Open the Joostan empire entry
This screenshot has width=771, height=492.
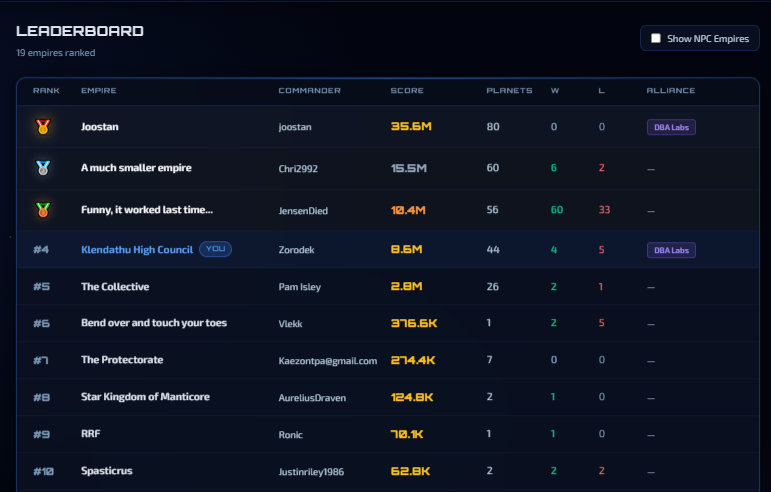[100, 127]
